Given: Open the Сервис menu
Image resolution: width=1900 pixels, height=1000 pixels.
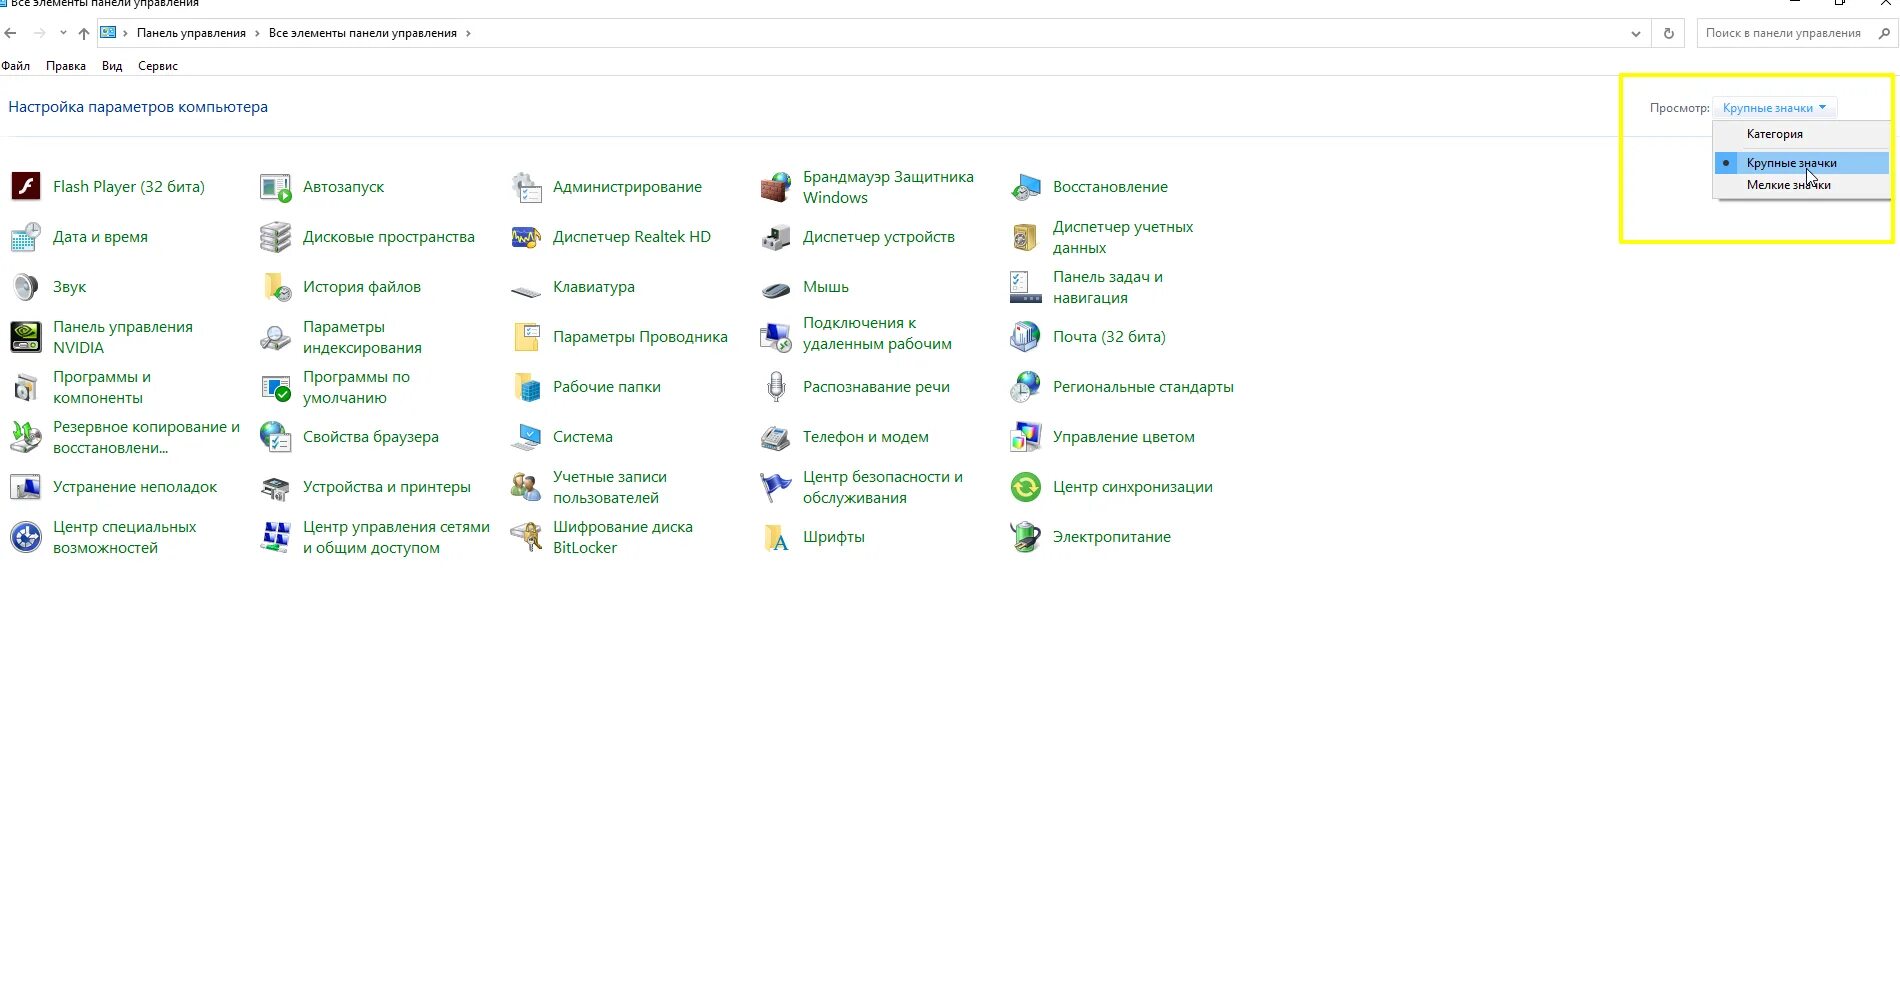Looking at the screenshot, I should tap(158, 66).
